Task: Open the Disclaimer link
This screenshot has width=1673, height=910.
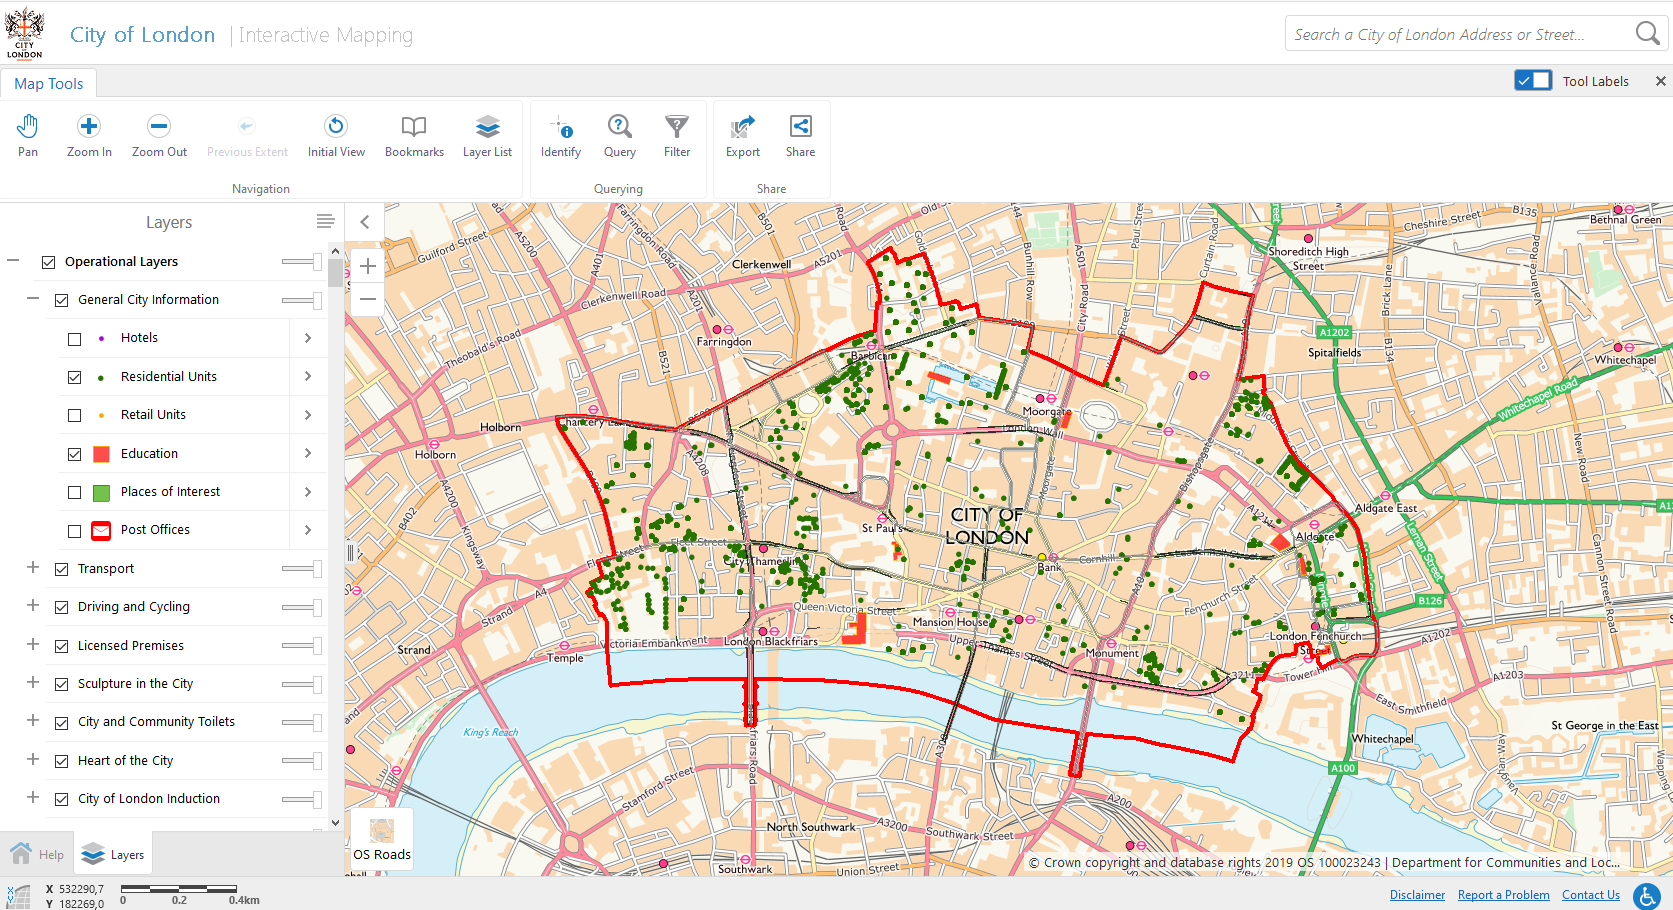Action: click(1417, 894)
